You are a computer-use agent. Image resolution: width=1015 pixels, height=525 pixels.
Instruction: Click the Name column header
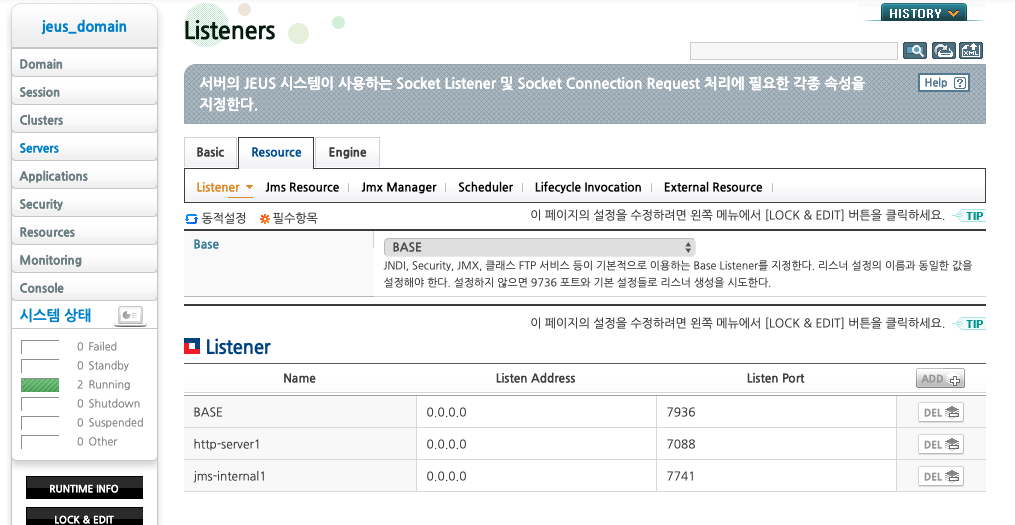pos(299,379)
